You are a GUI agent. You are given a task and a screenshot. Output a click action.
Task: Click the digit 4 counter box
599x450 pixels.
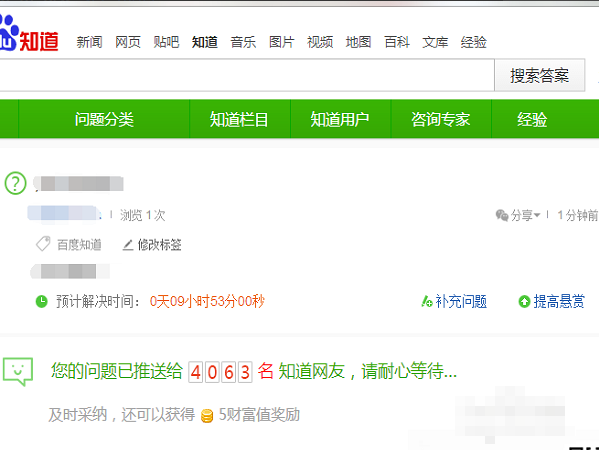pos(196,372)
